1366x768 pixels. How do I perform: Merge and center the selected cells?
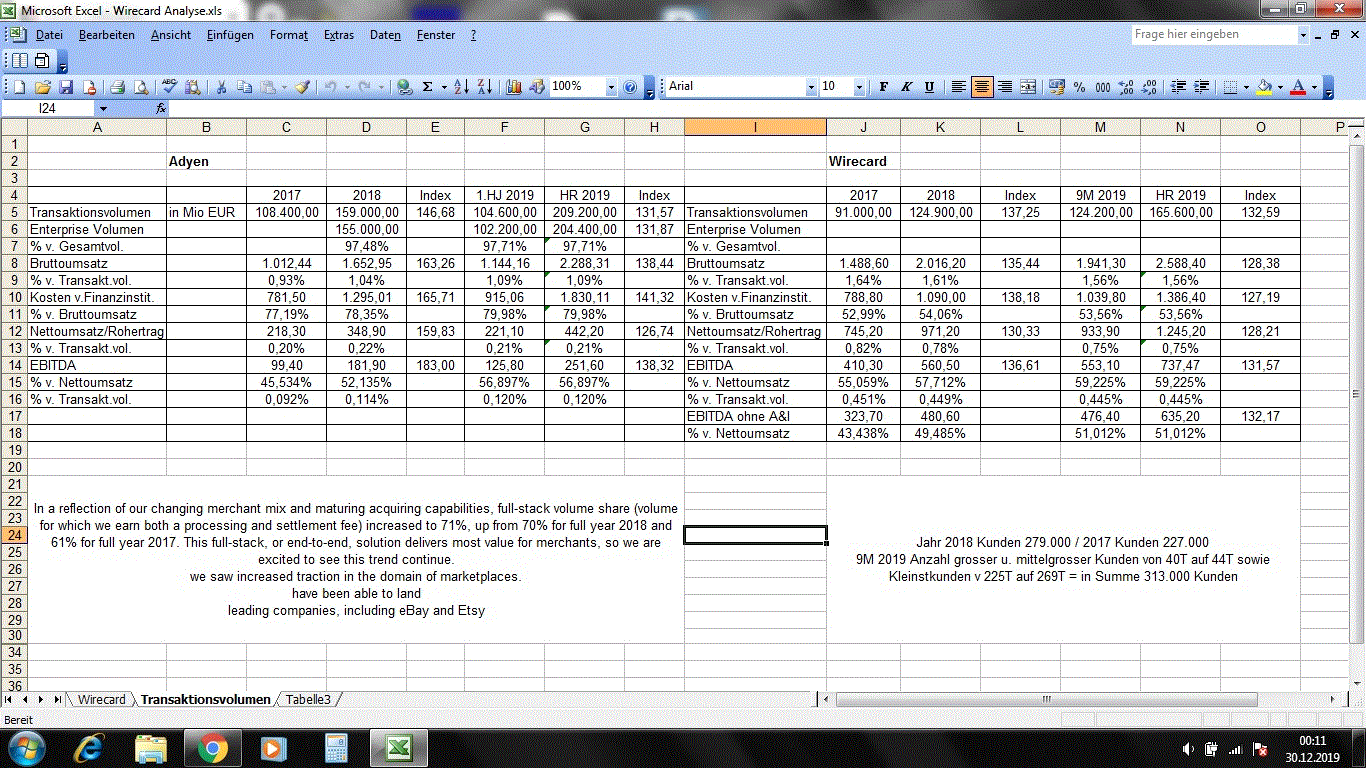pyautogui.click(x=1028, y=87)
